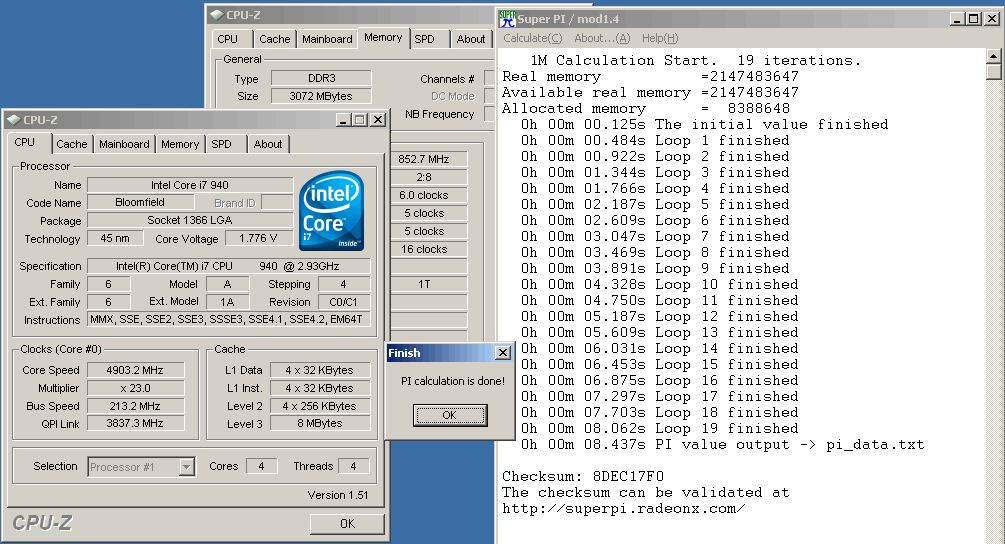
Task: Open Cache tab in back CPU-Z window
Action: point(274,39)
